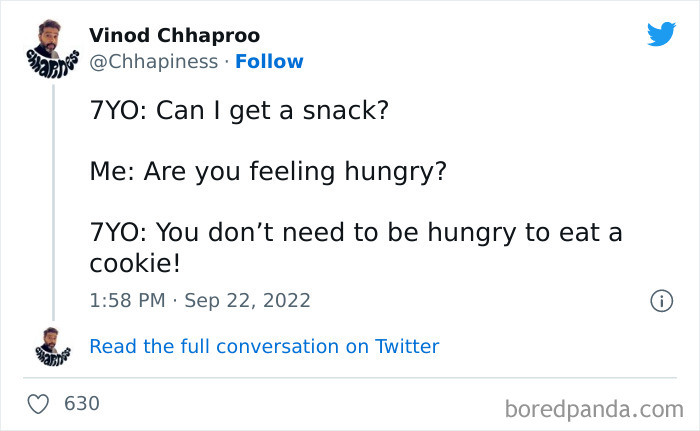
Task: Like the tweet with the heart icon
Action: coord(39,404)
